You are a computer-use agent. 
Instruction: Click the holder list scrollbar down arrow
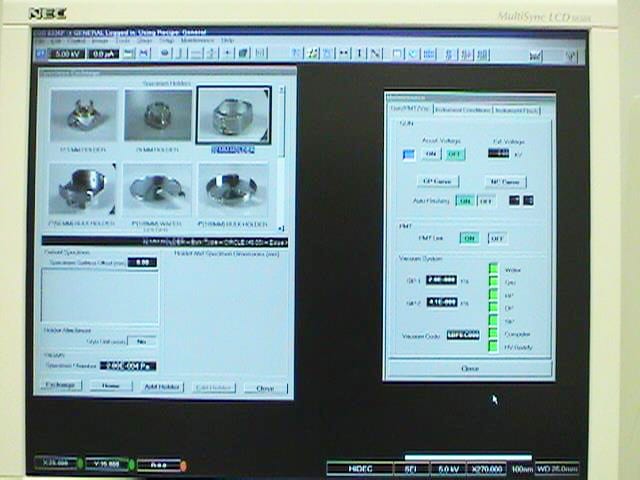tap(281, 229)
